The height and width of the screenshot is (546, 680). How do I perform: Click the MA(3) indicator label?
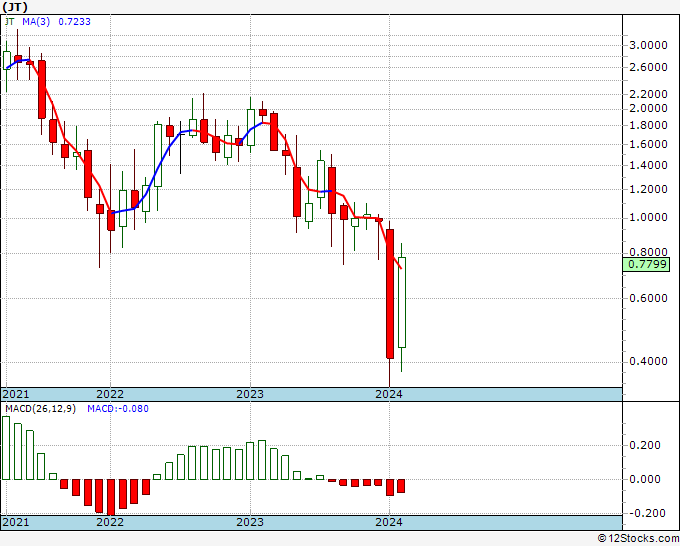click(x=36, y=21)
